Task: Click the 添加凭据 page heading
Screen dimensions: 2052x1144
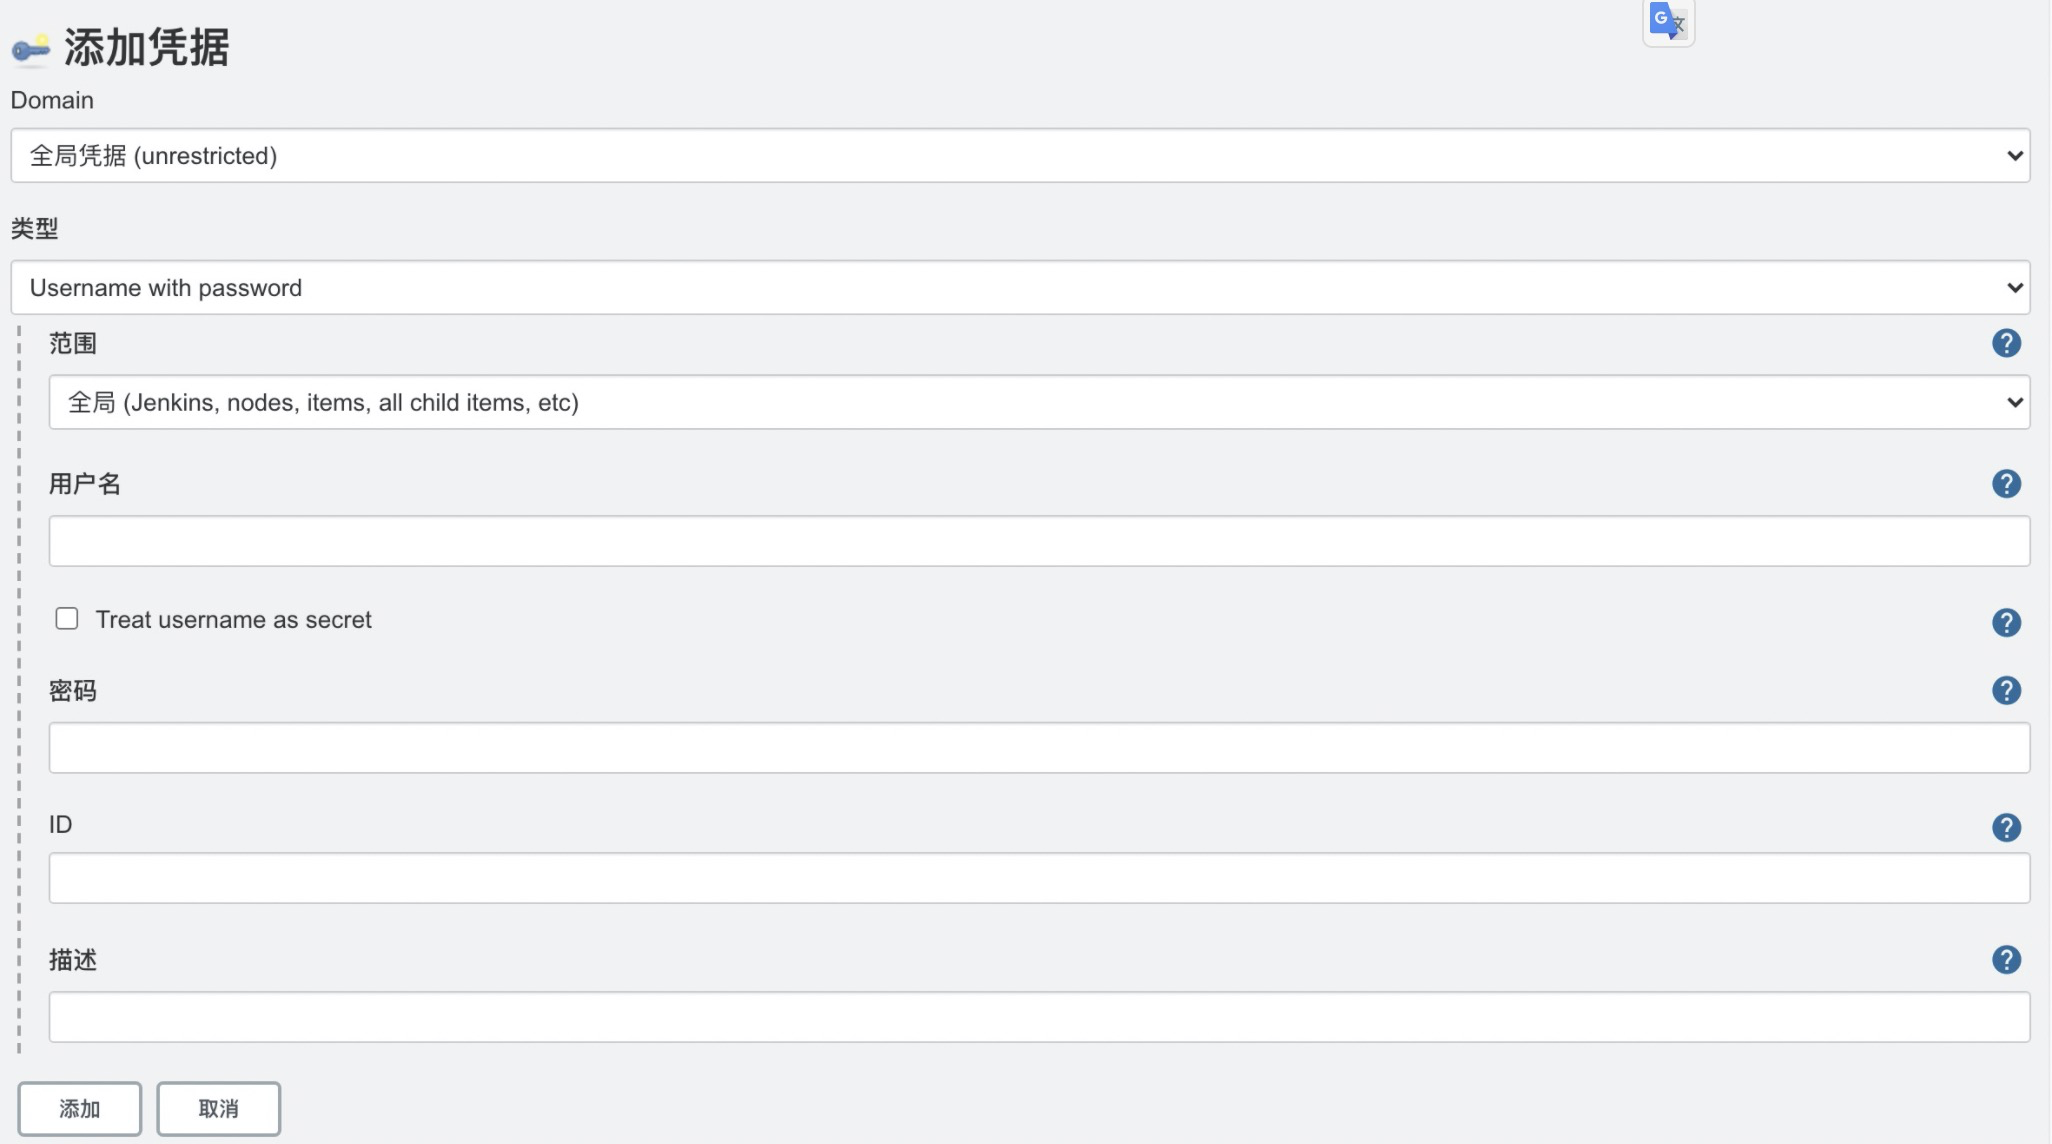Action: coord(147,47)
